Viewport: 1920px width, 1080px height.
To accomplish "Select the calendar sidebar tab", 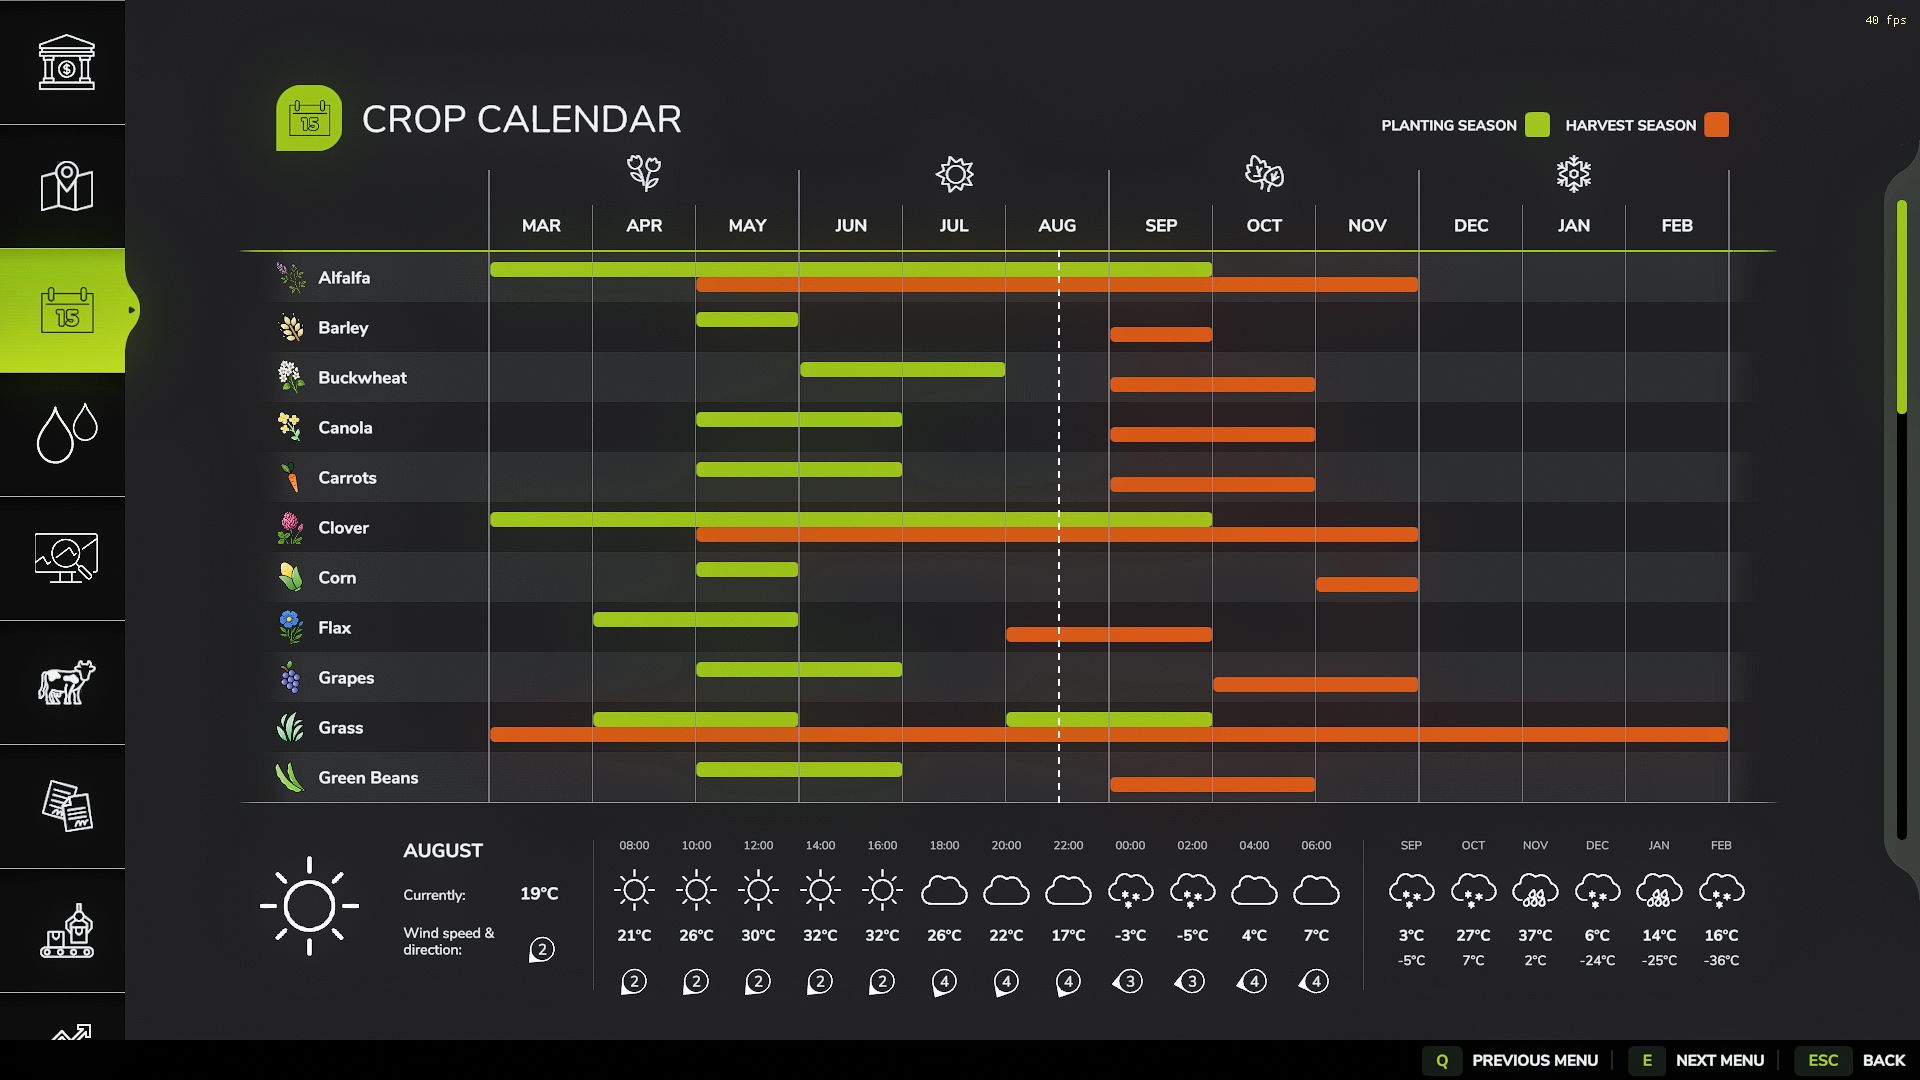I will tap(66, 310).
